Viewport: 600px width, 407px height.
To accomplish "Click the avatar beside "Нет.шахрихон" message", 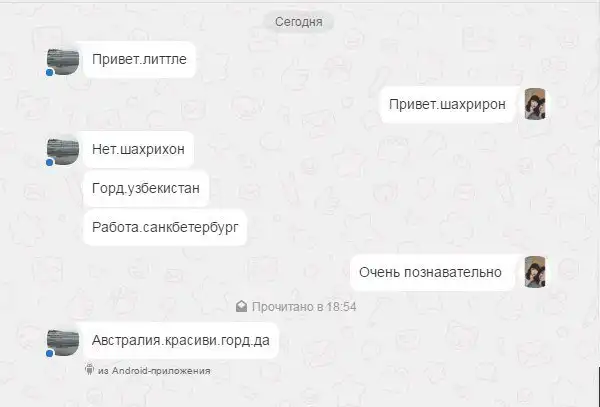I will click(x=63, y=151).
